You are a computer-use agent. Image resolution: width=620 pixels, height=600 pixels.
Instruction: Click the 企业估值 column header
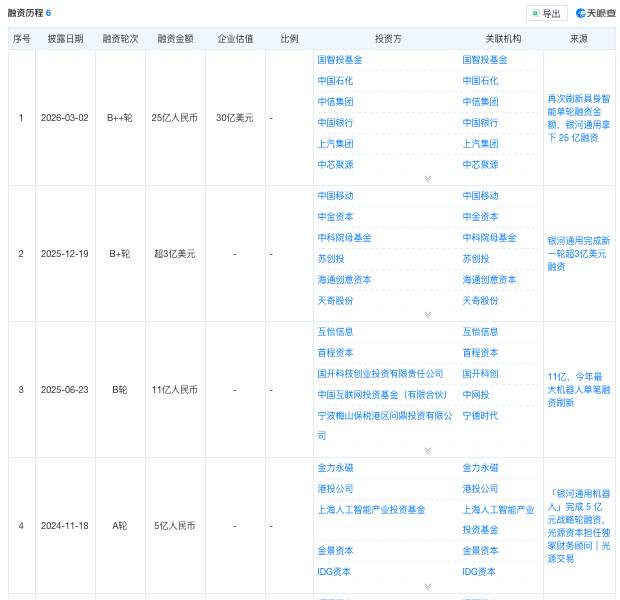tap(235, 39)
